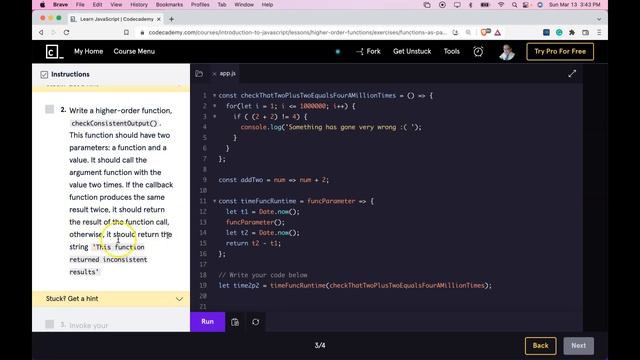The image size is (640, 360).
Task: Go to My Home
Action: pyautogui.click(x=89, y=51)
